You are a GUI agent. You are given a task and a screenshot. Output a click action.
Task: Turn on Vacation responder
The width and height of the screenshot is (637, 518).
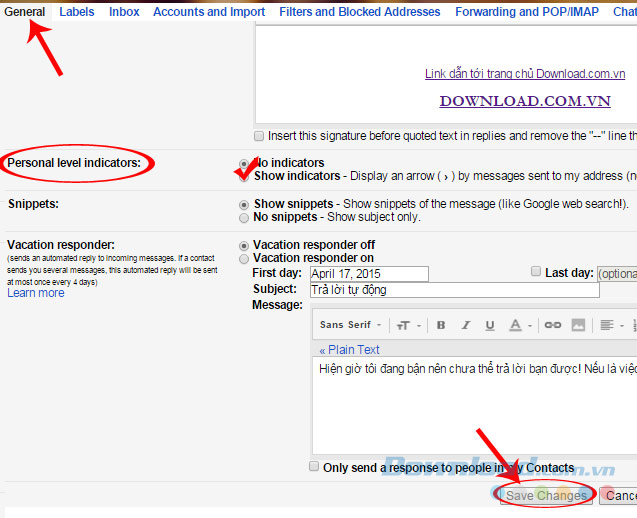pos(245,258)
